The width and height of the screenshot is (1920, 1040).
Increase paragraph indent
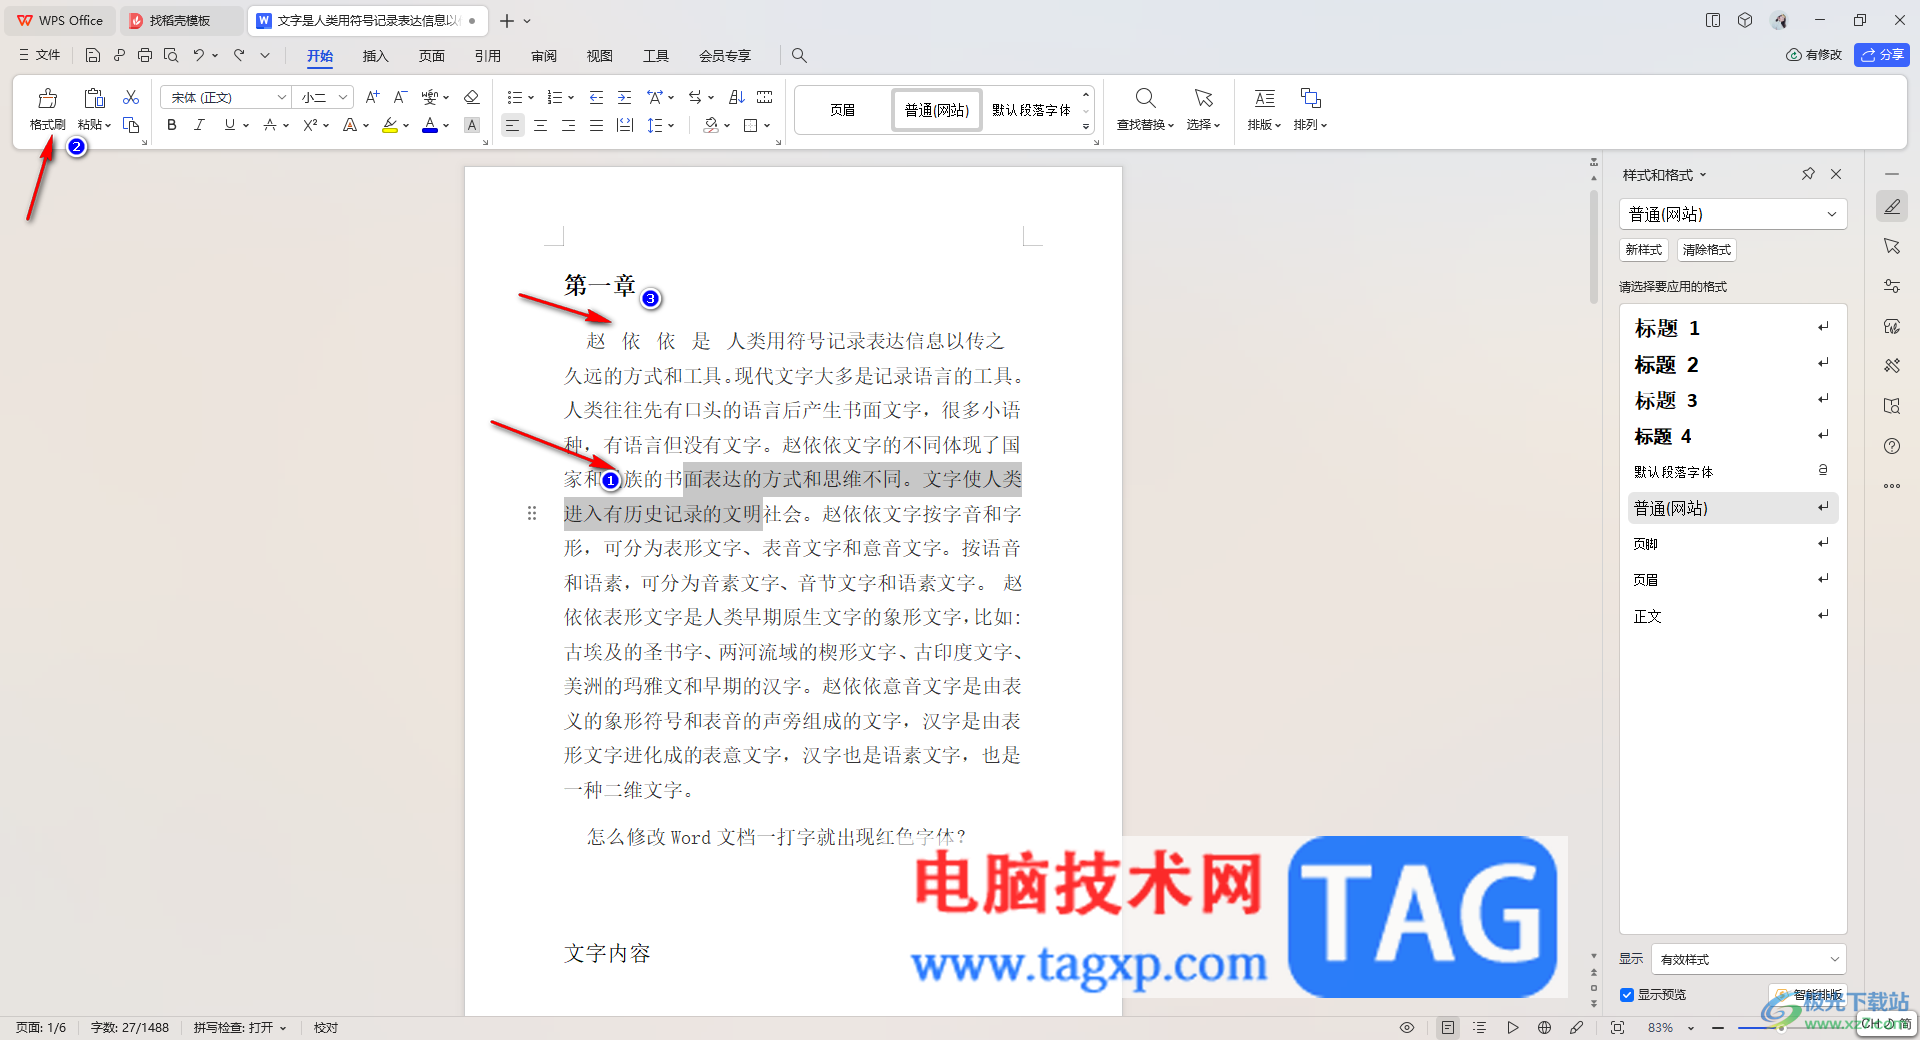coord(625,97)
